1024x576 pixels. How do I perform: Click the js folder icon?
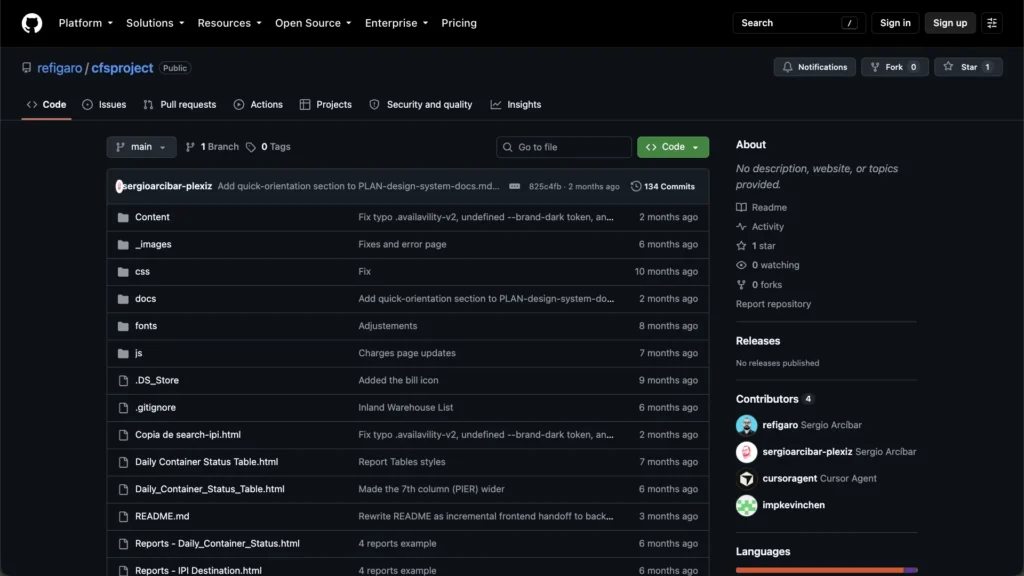(123, 353)
